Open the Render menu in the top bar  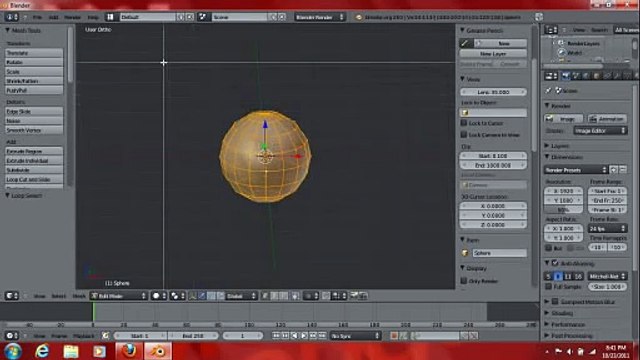tap(72, 17)
